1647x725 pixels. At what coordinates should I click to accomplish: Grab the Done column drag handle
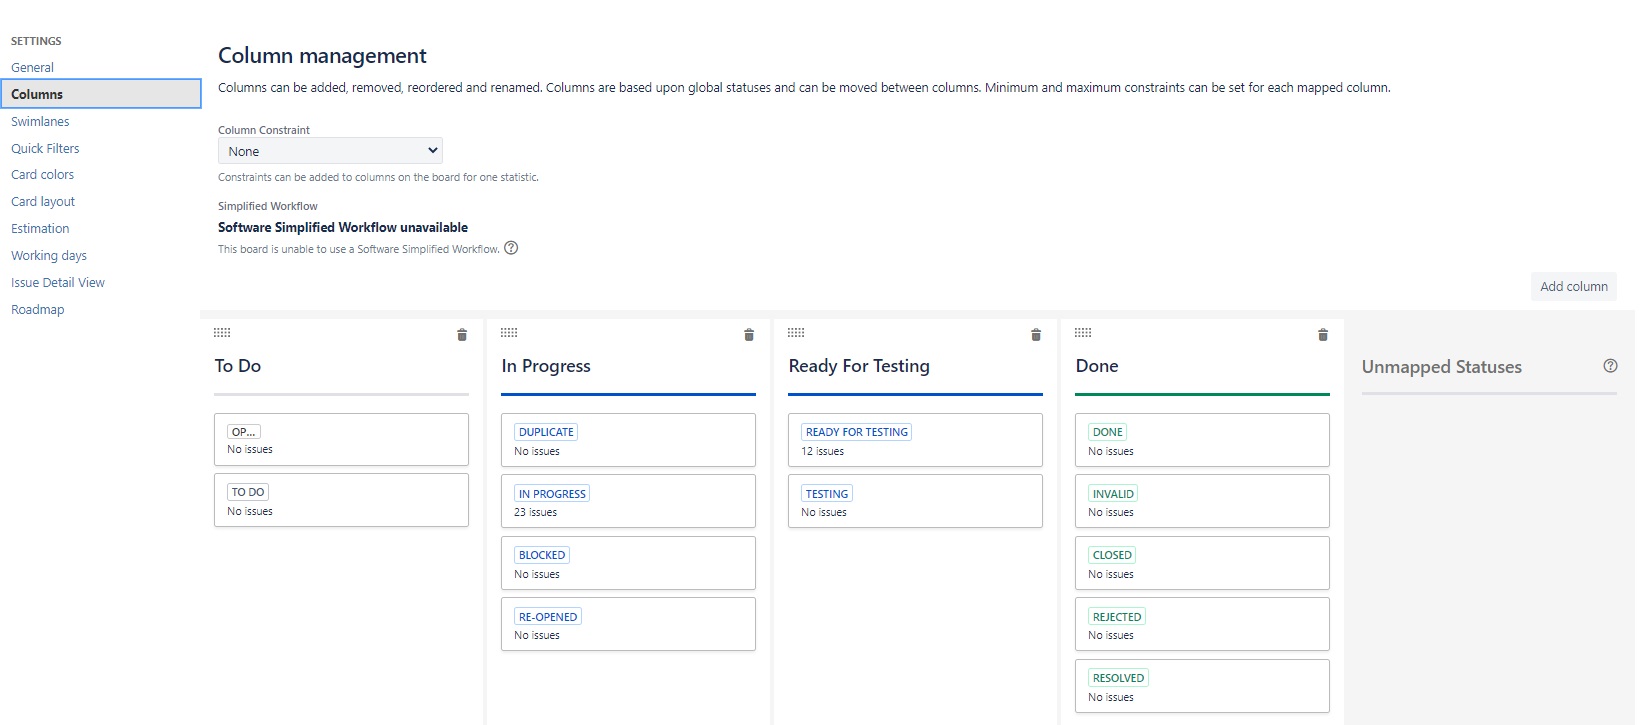point(1083,333)
